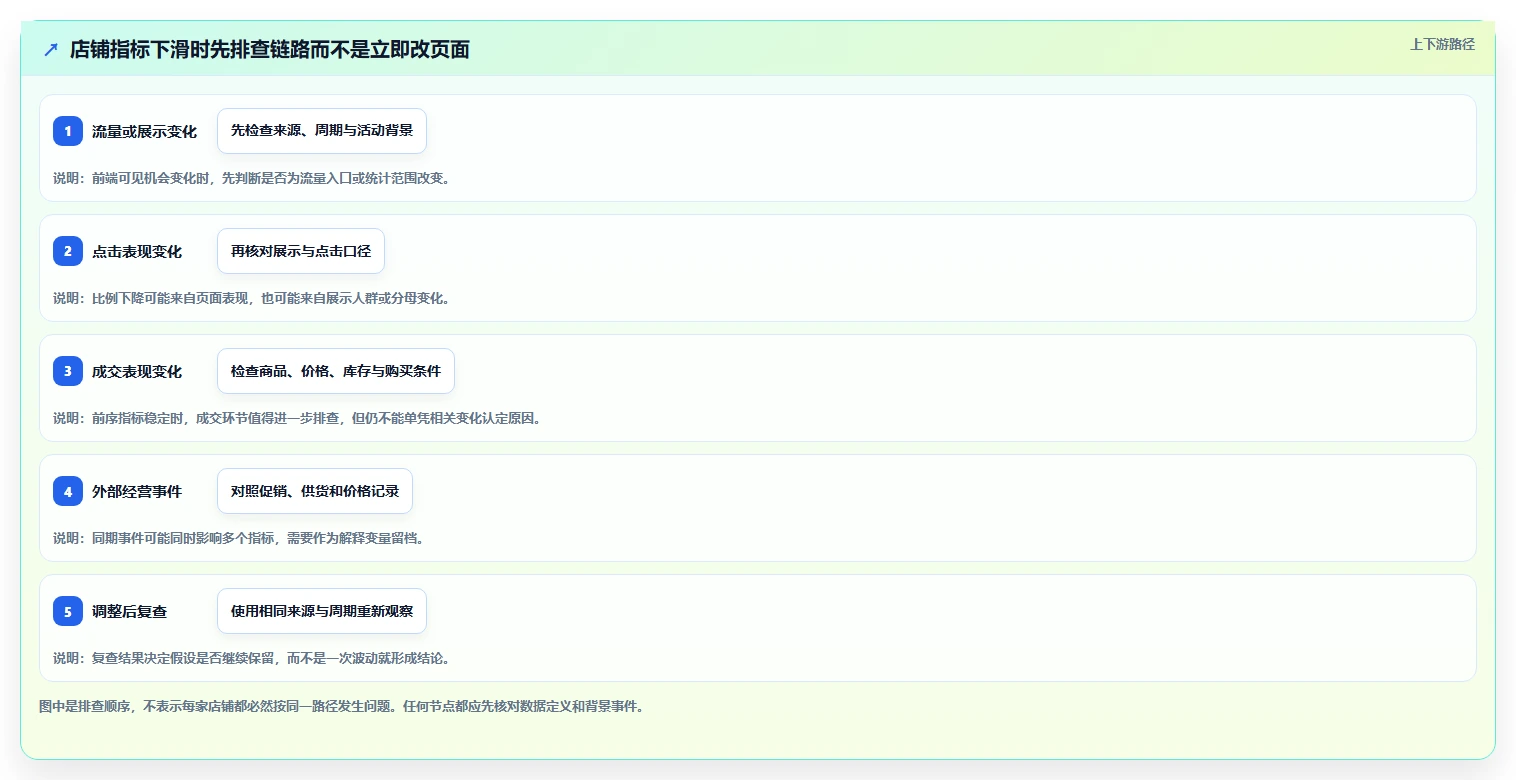1516x780 pixels.
Task: Select the 外部经营事件 step heading
Action: tap(137, 492)
